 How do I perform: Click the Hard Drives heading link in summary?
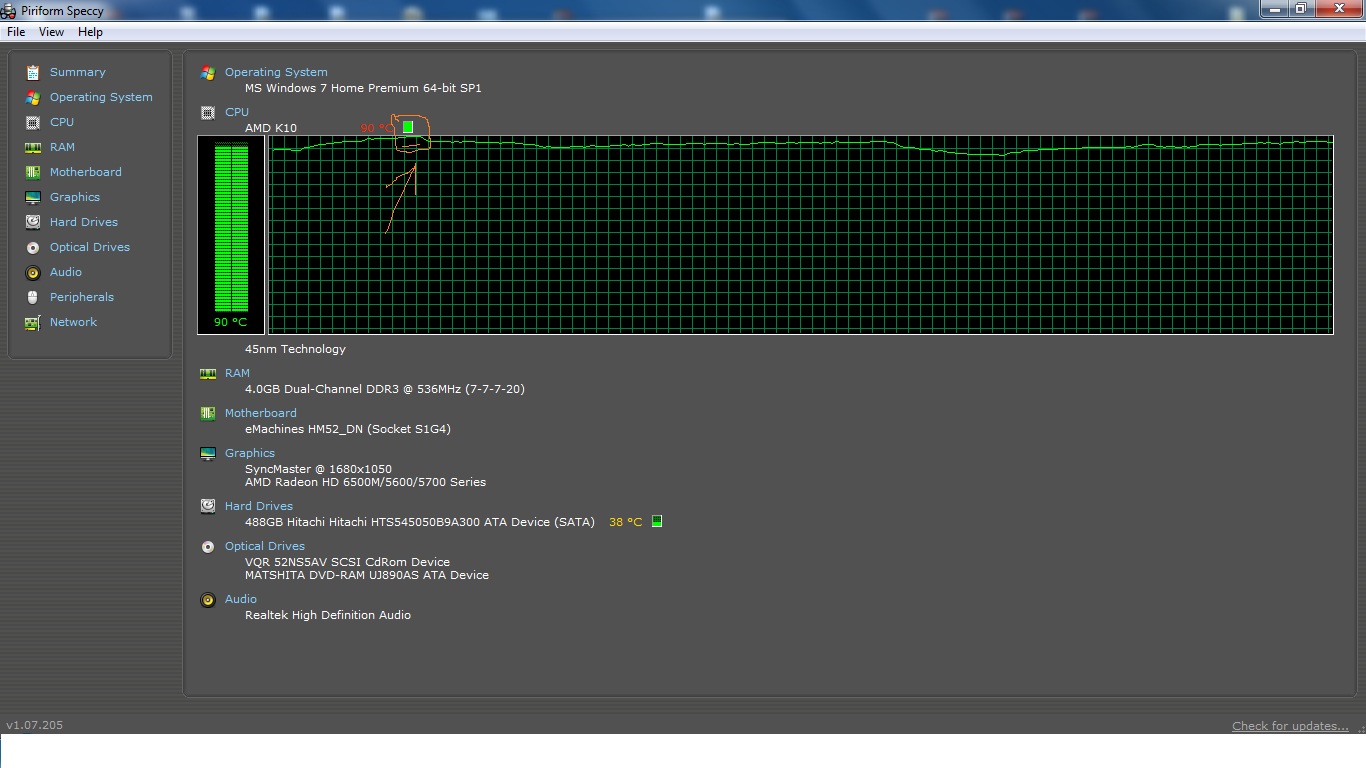click(259, 506)
